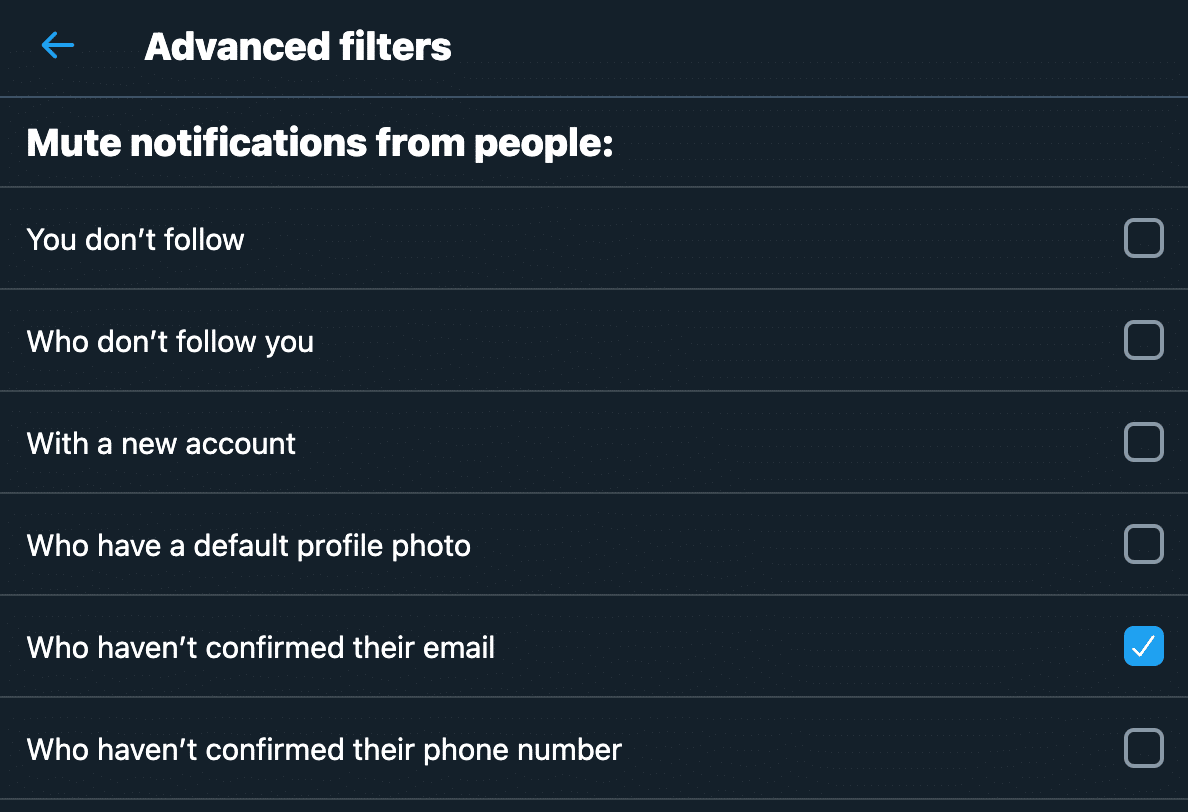Enable muting people you don't follow

point(1144,239)
